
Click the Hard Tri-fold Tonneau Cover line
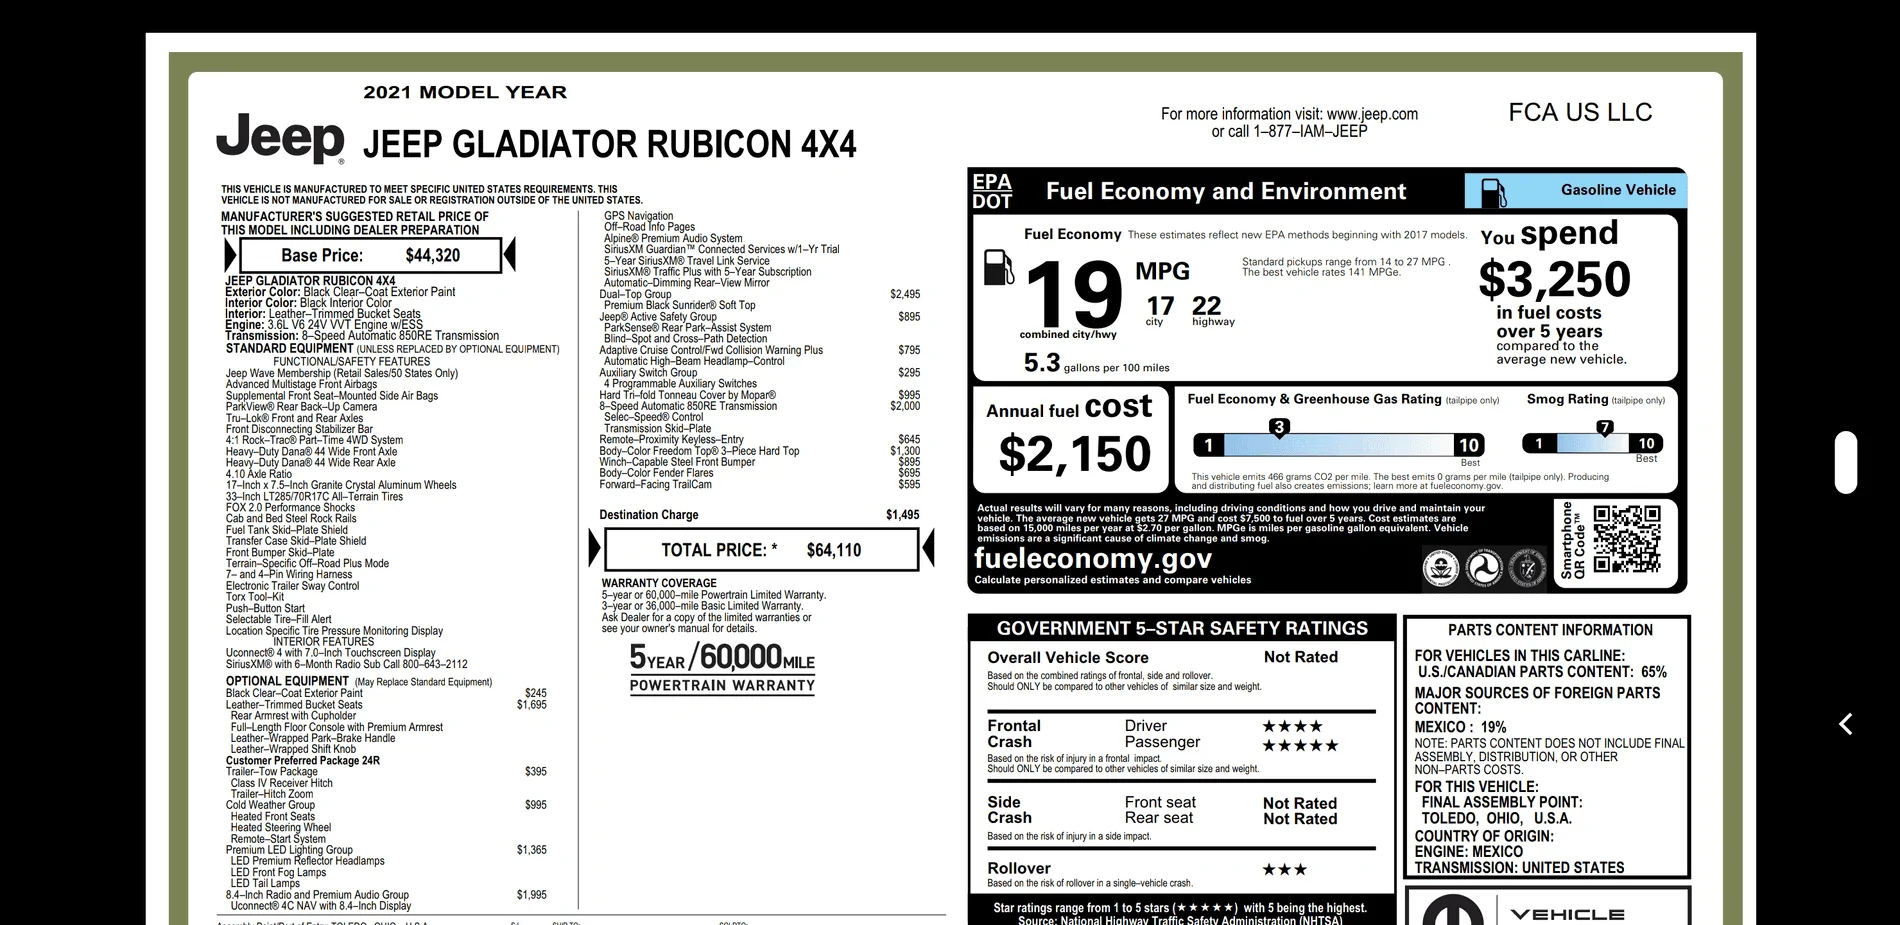[x=759, y=395]
